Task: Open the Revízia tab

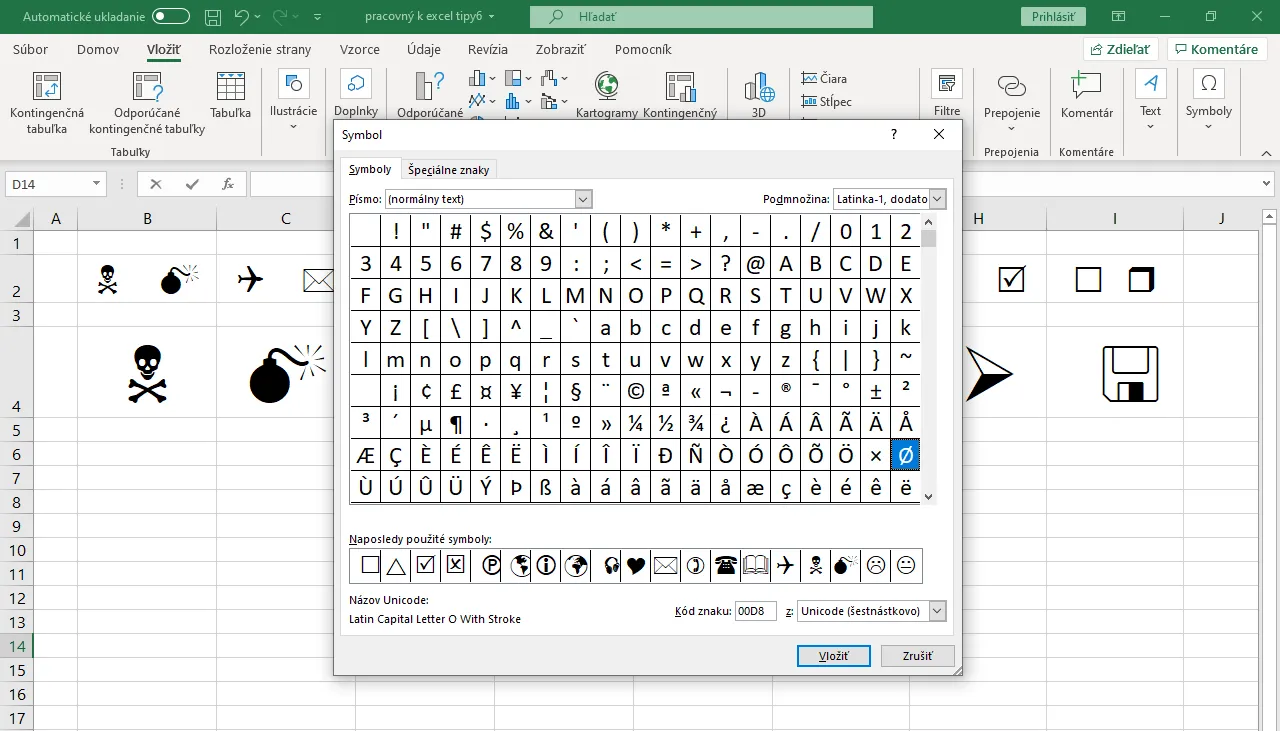Action: point(487,49)
